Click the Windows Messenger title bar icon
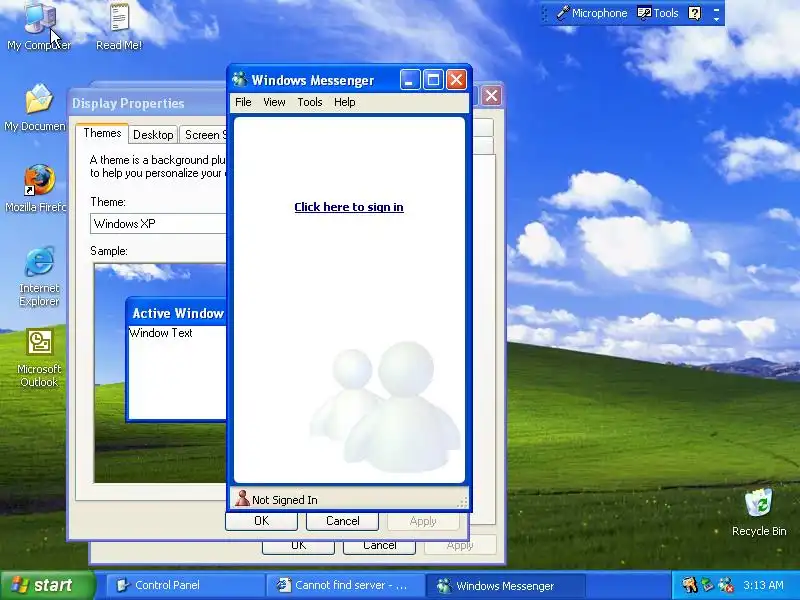This screenshot has height=600, width=800. (x=239, y=80)
